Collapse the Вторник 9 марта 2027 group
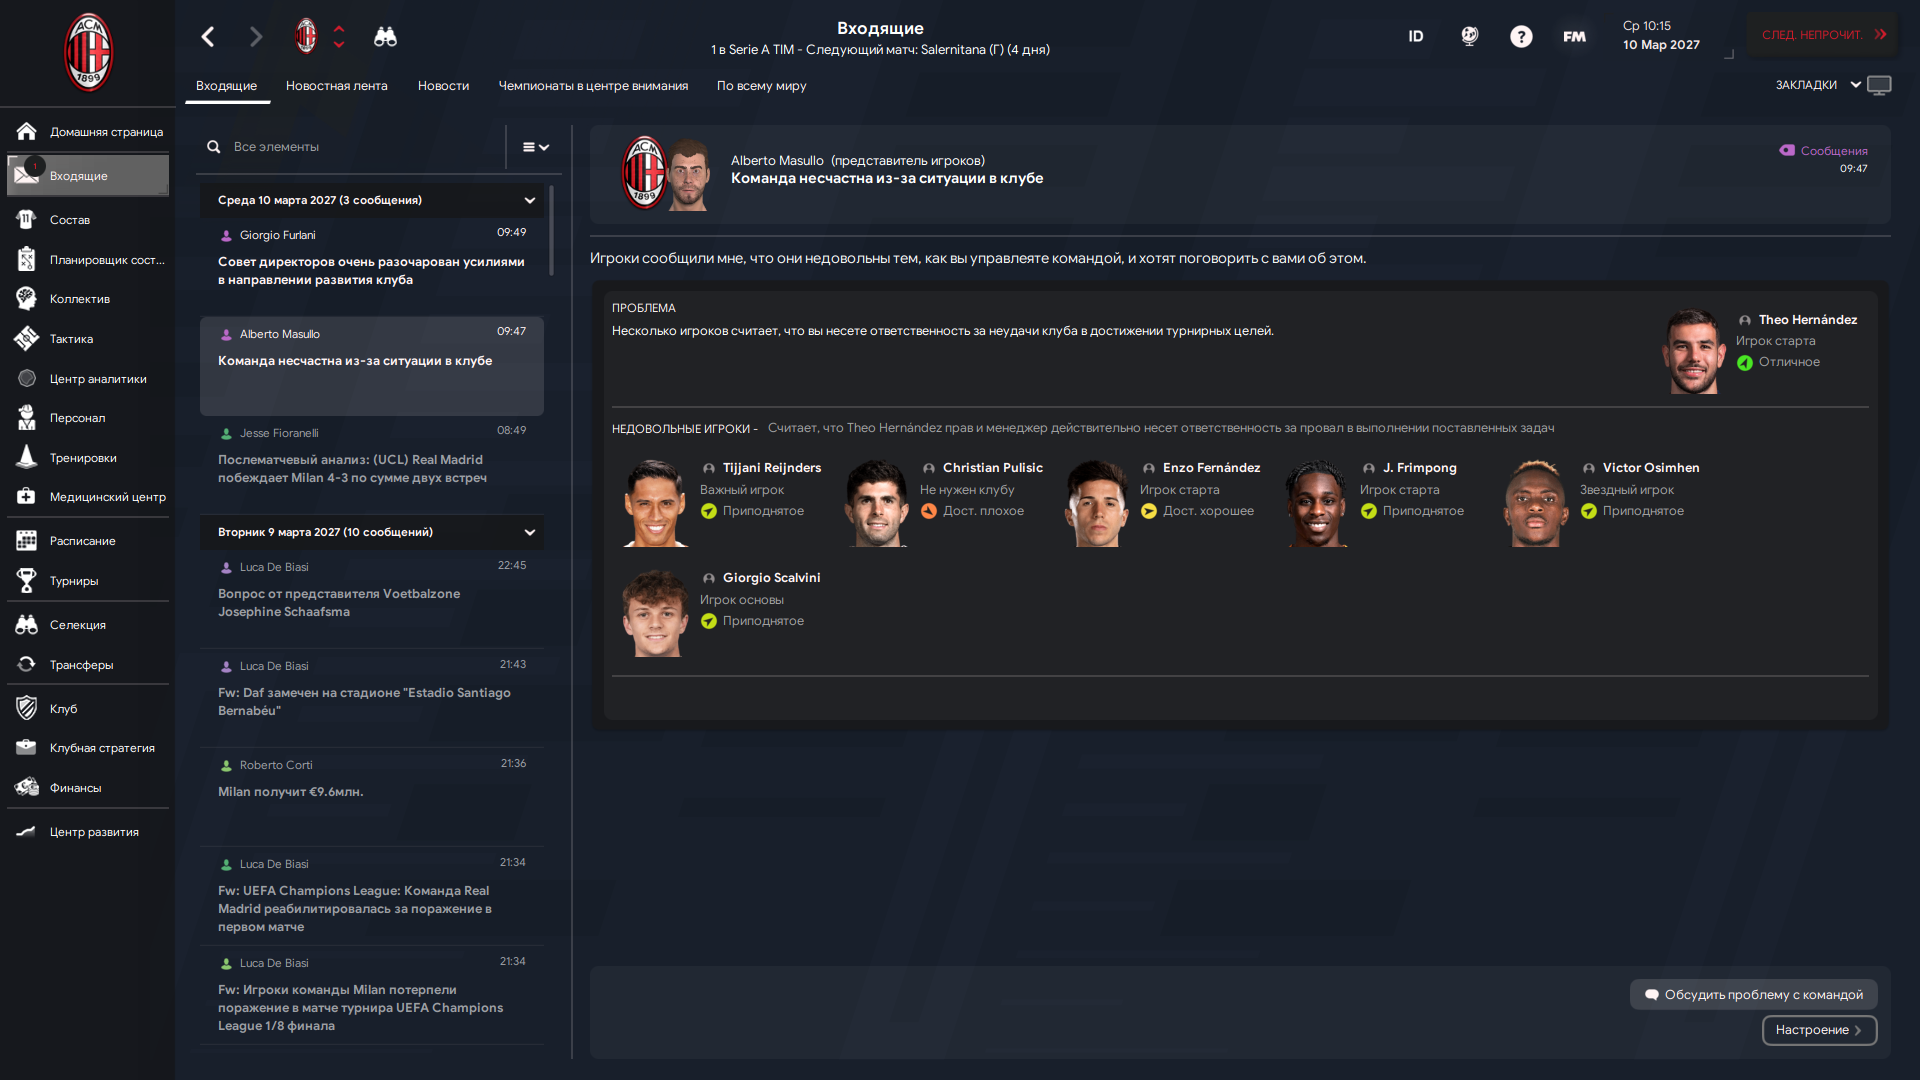 (530, 532)
